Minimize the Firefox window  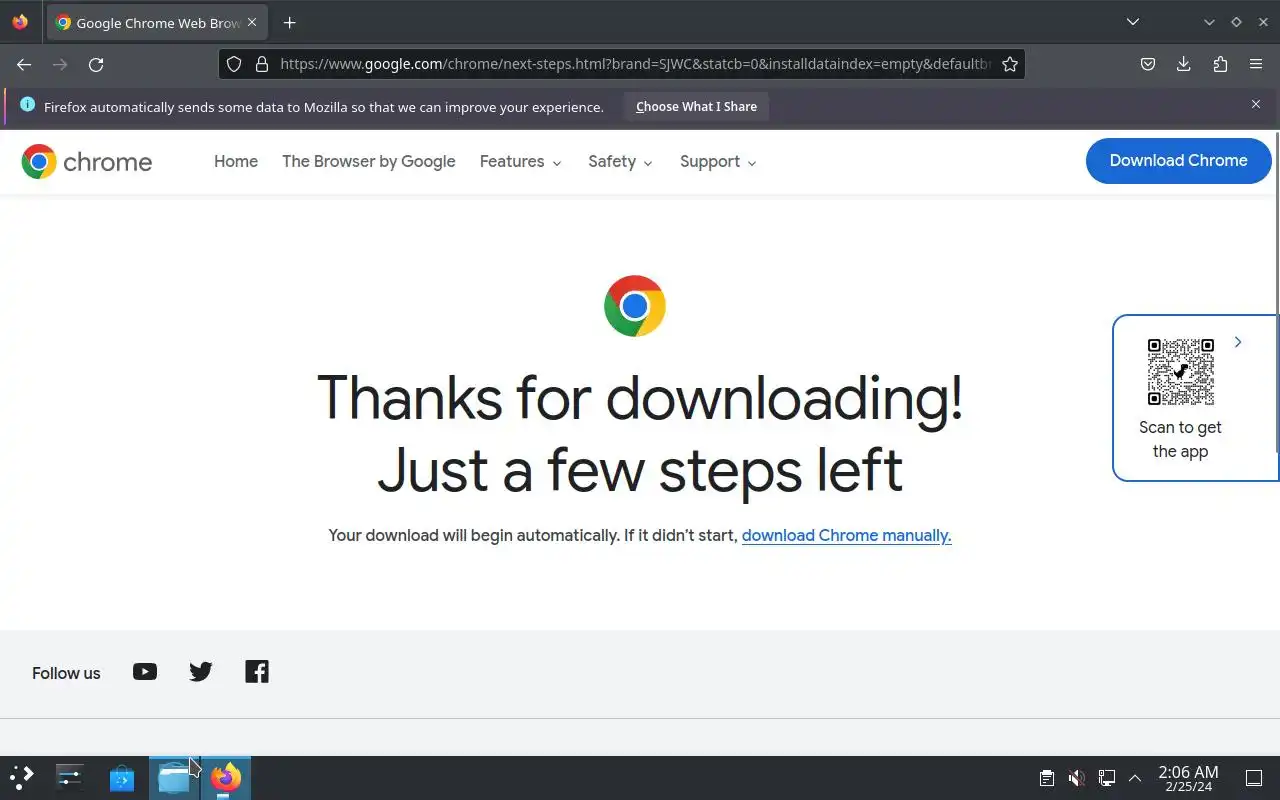1209,22
